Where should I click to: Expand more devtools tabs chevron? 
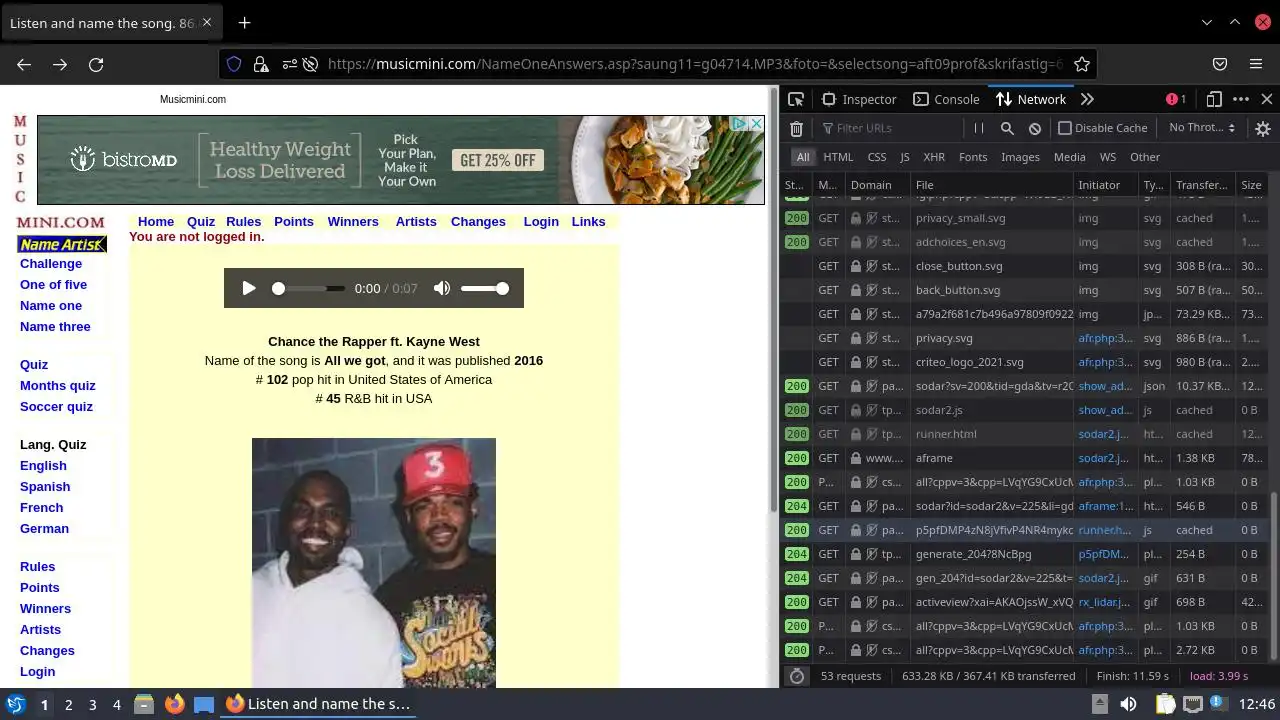pos(1088,99)
